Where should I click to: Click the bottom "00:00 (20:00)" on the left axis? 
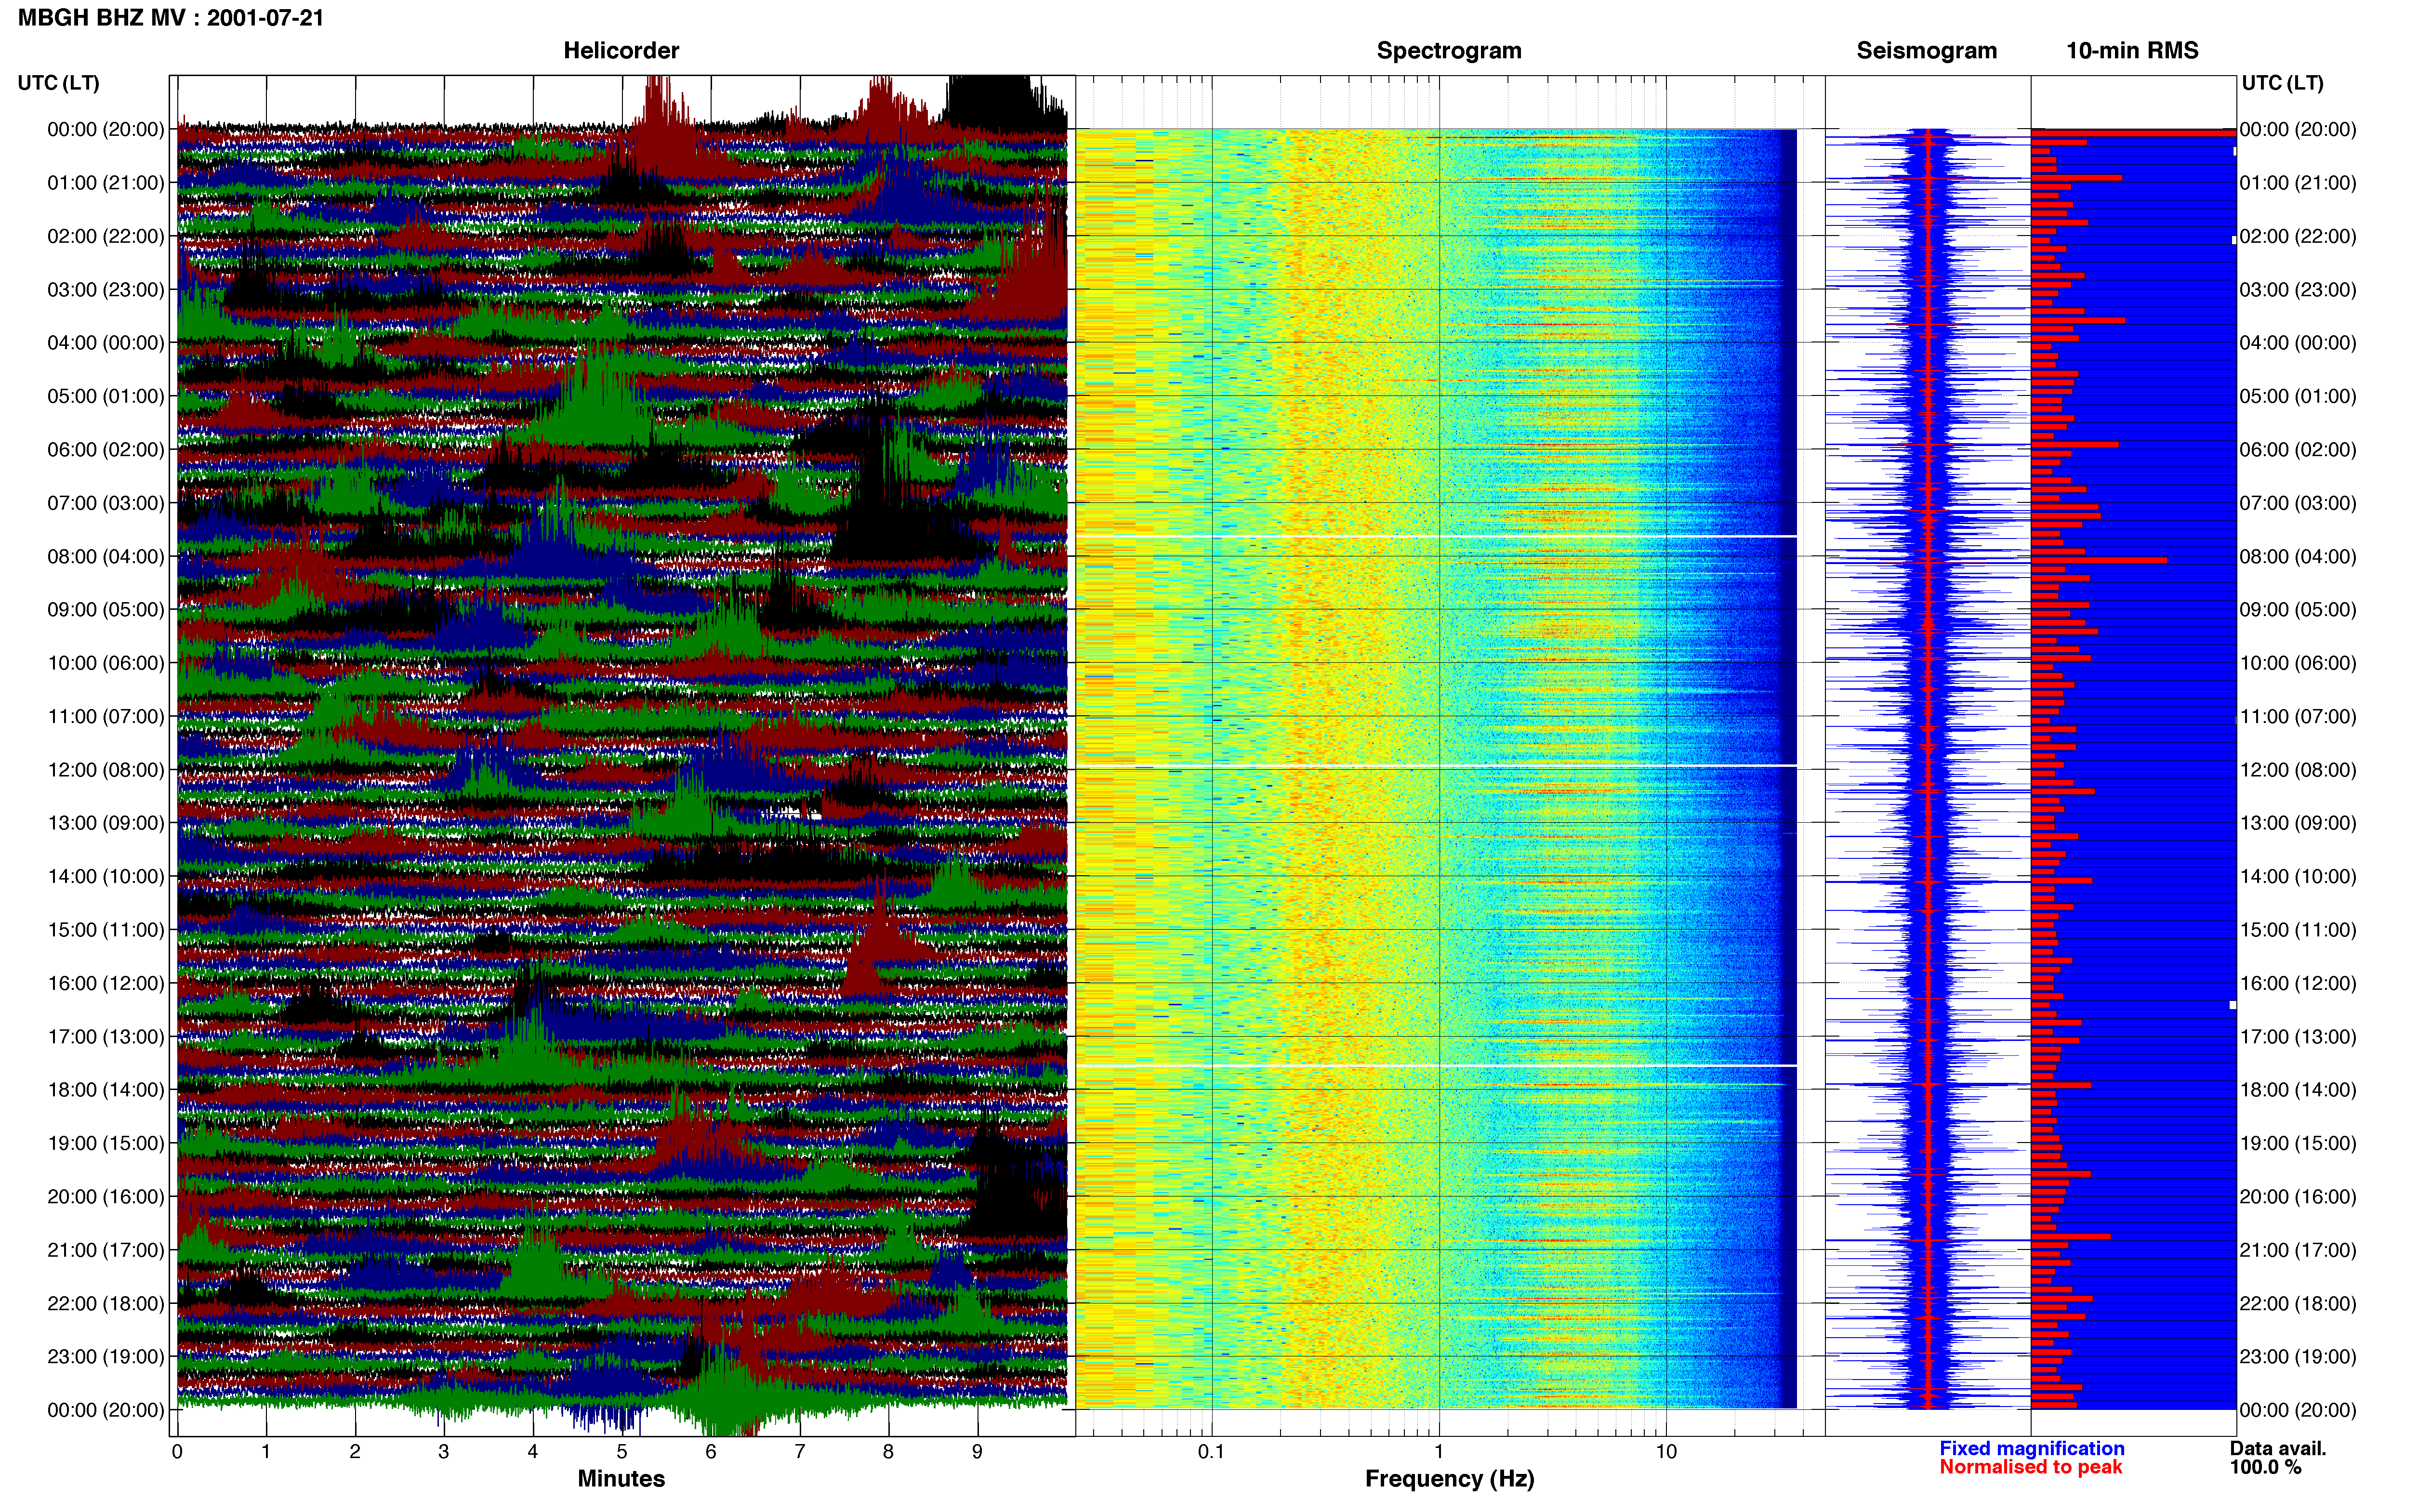click(106, 1410)
